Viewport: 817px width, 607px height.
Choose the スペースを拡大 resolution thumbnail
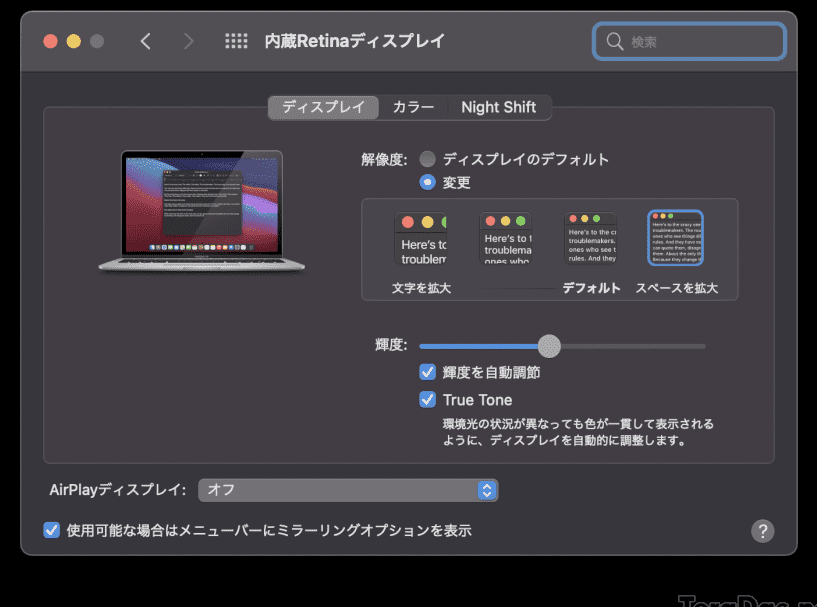[676, 240]
